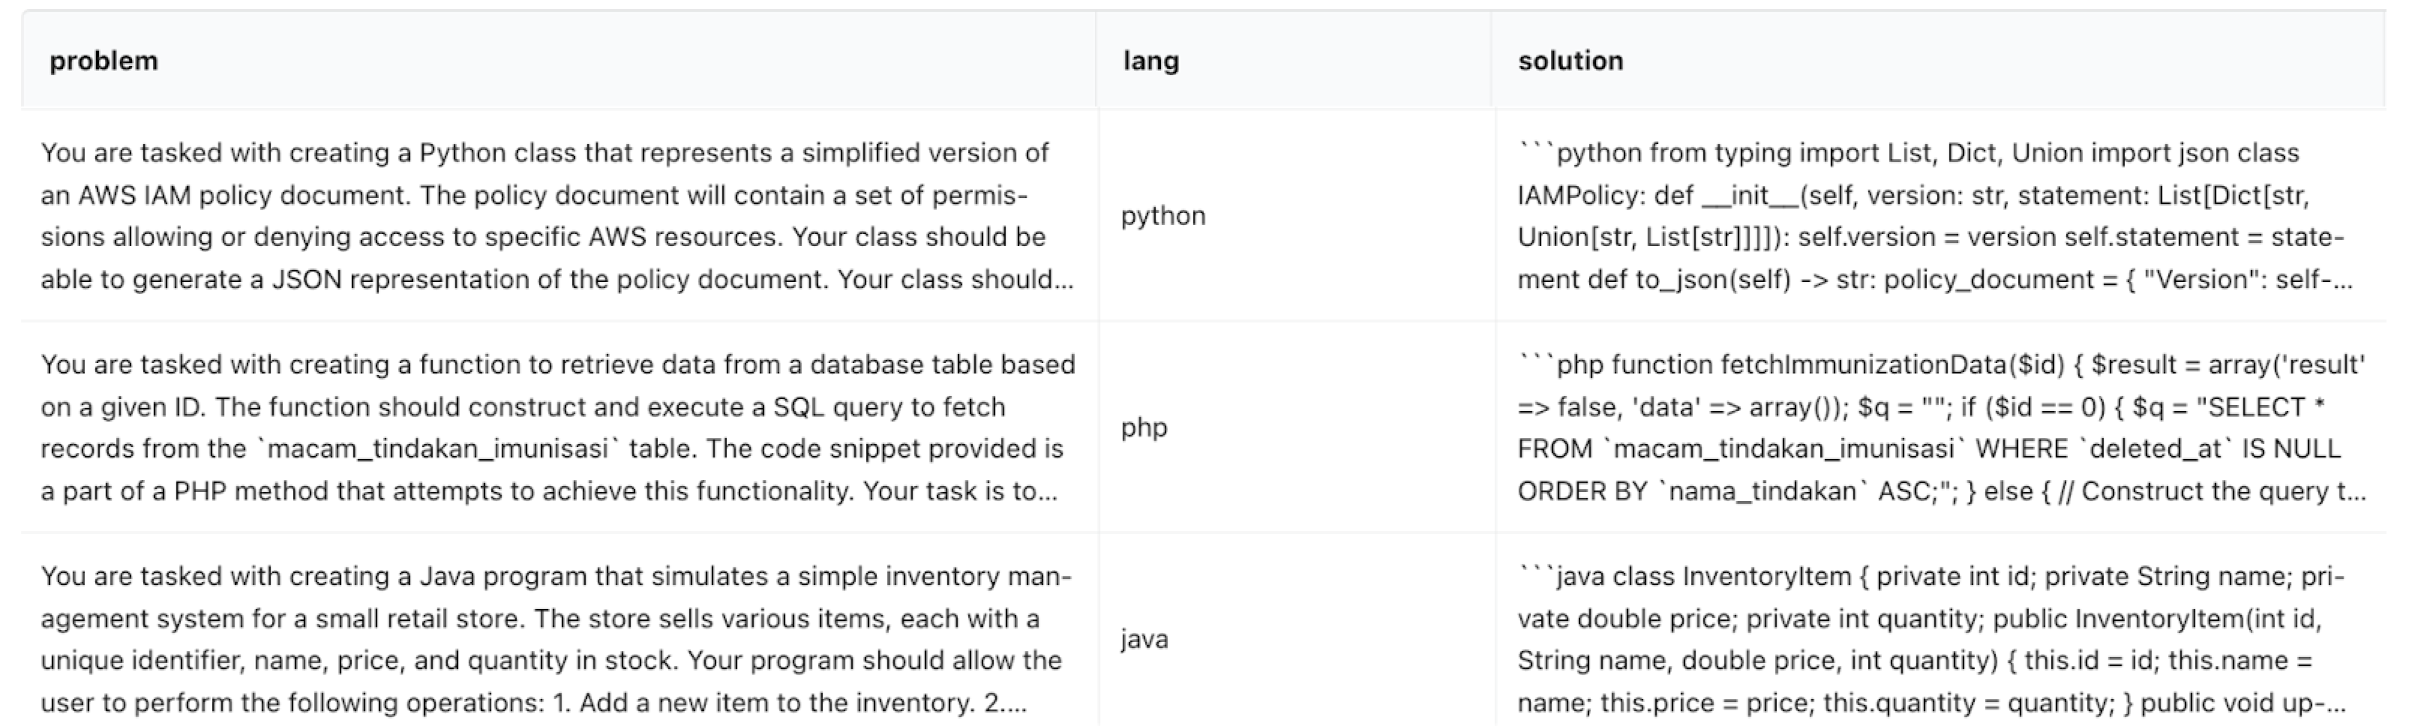Image resolution: width=2409 pixels, height=726 pixels.
Task: Select the "python" lang cell
Action: point(1163,216)
